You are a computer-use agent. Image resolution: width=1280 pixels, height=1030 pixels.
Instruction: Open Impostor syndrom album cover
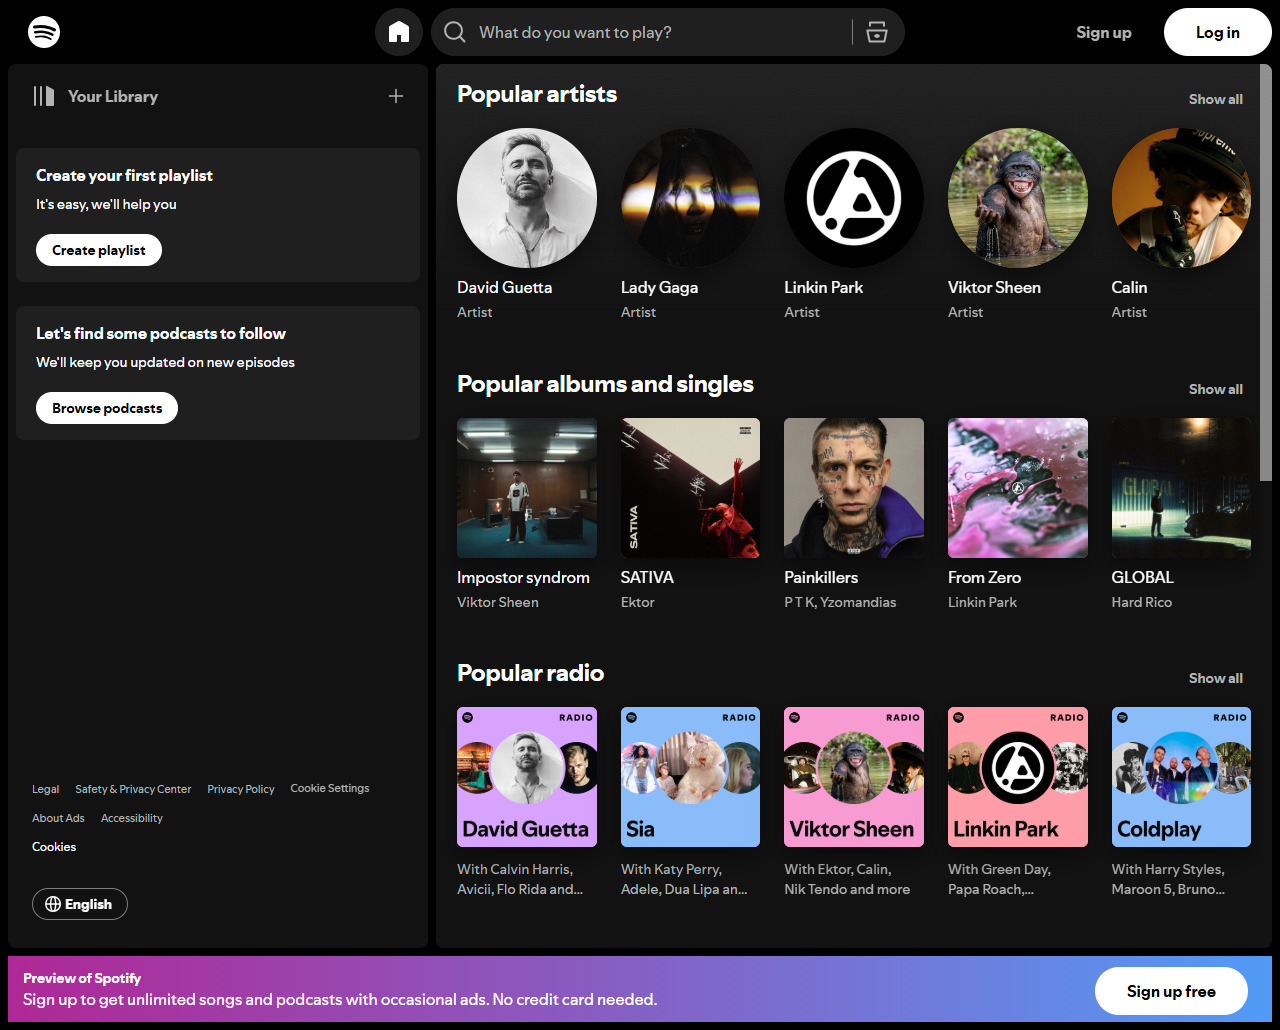(x=527, y=488)
